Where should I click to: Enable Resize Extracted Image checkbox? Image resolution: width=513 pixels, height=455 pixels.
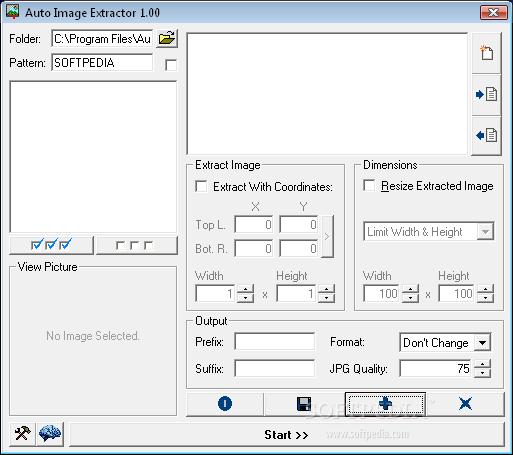click(x=369, y=185)
